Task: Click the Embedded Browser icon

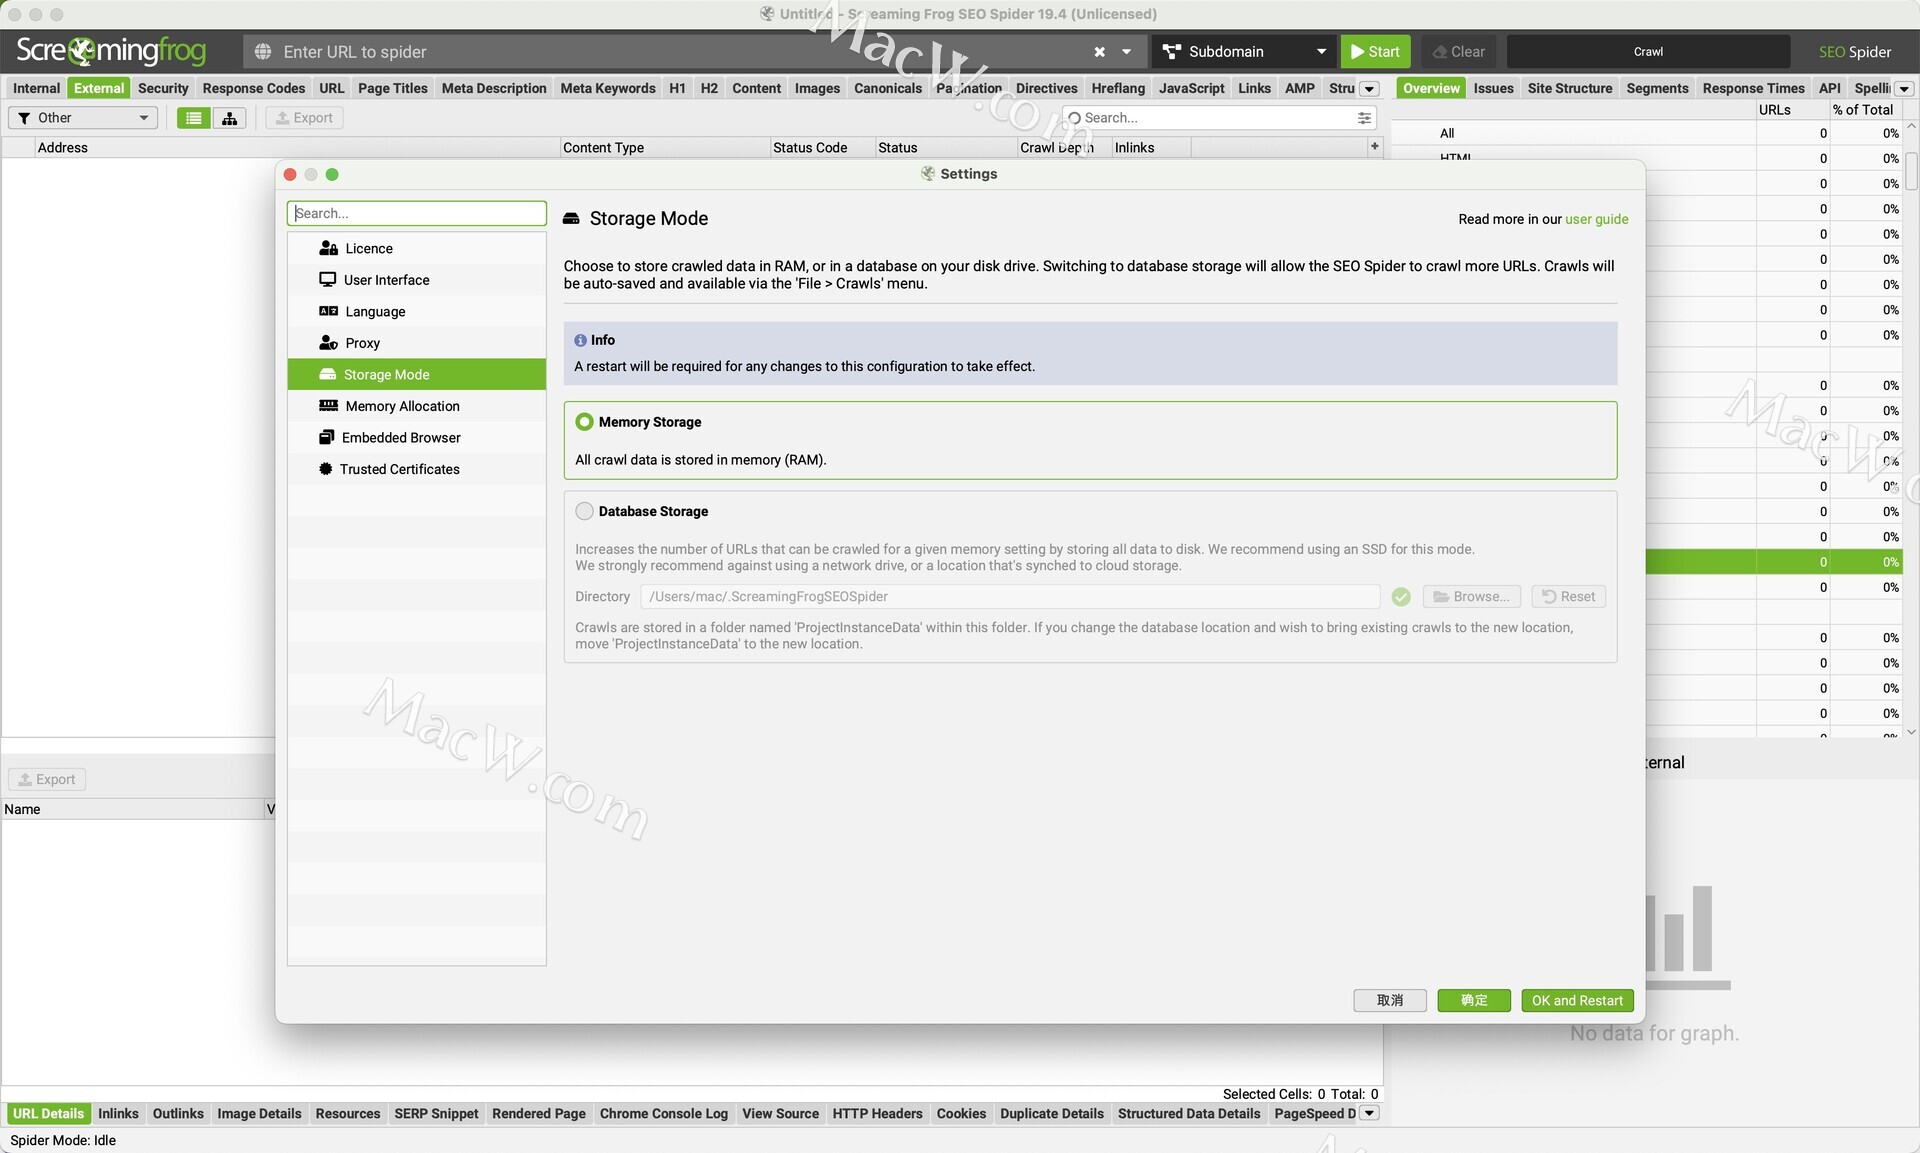Action: click(326, 437)
